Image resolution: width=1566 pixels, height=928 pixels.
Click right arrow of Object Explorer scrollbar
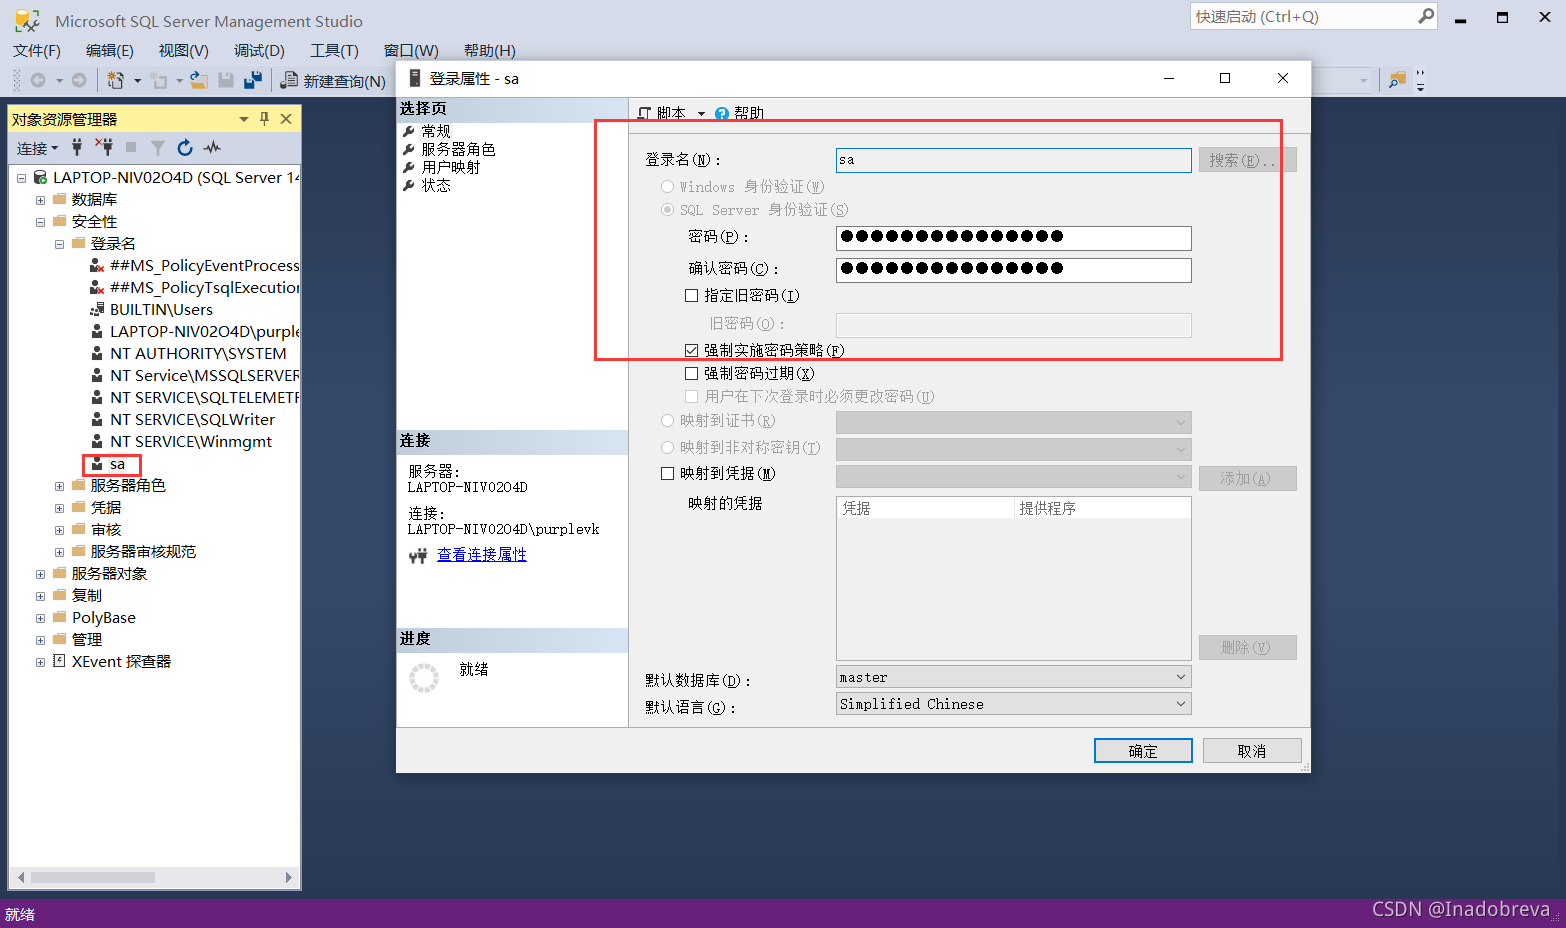(289, 877)
